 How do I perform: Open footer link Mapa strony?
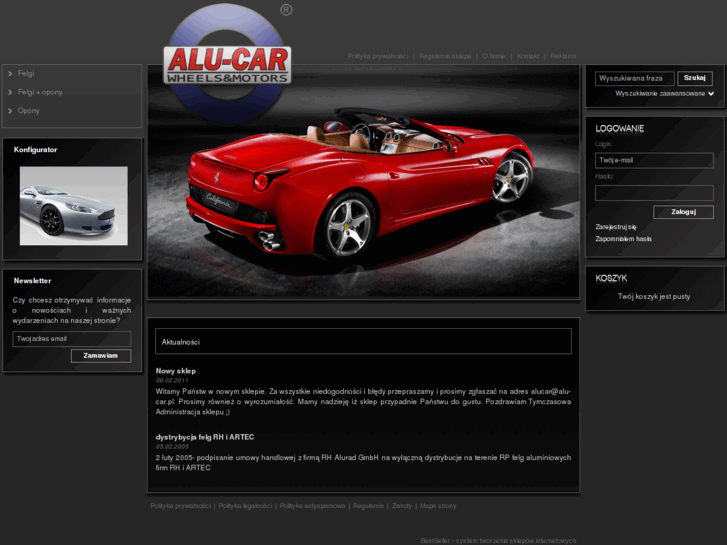[438, 506]
